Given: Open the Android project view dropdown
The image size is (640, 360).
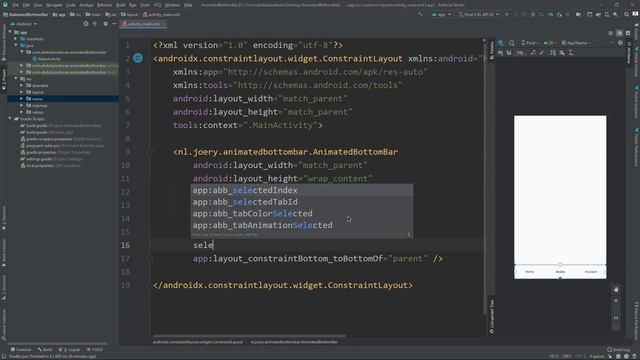Looking at the screenshot, I should 24,24.
